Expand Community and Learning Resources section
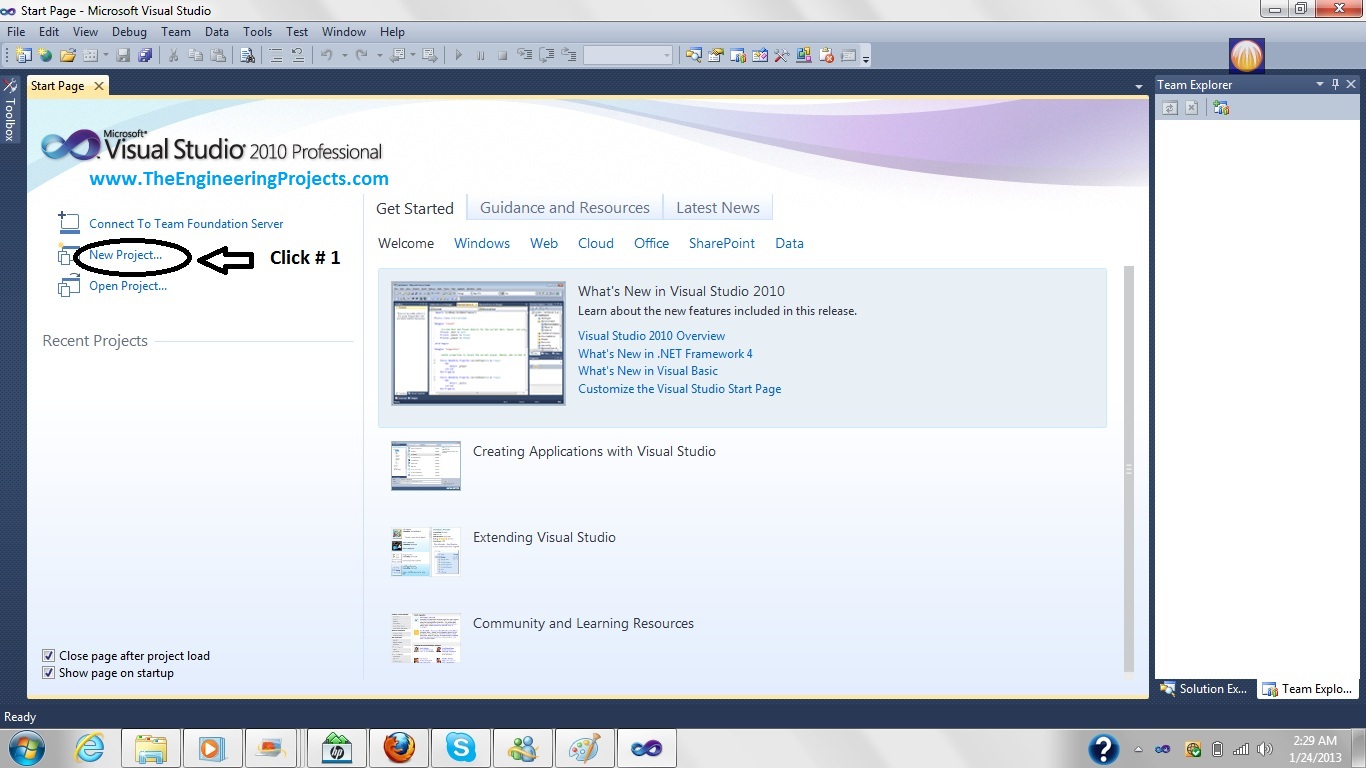This screenshot has width=1366, height=768. (x=583, y=624)
